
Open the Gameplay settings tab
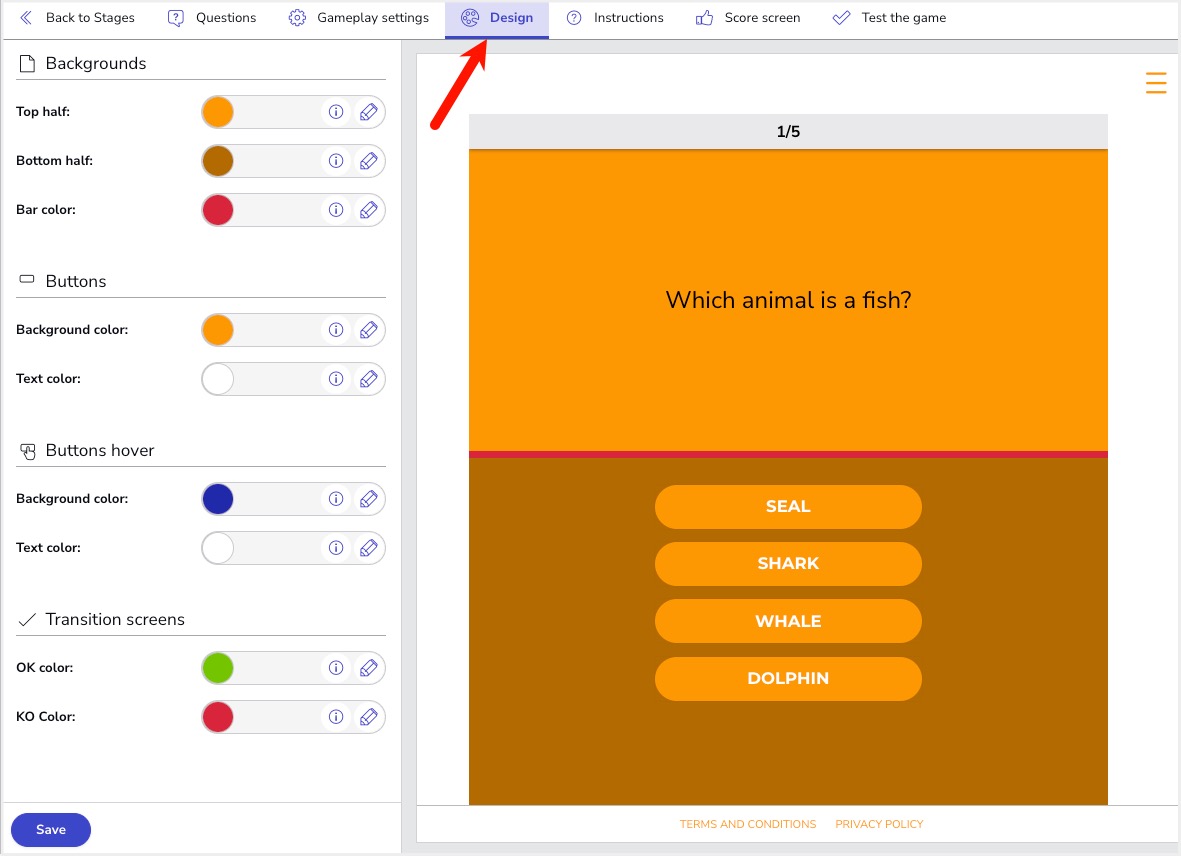click(x=359, y=18)
